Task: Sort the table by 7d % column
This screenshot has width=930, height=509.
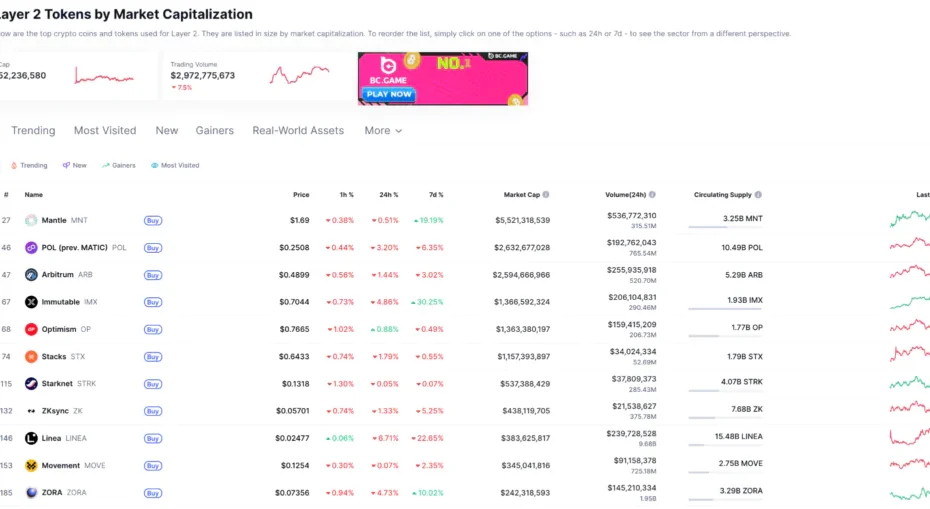Action: click(x=436, y=195)
